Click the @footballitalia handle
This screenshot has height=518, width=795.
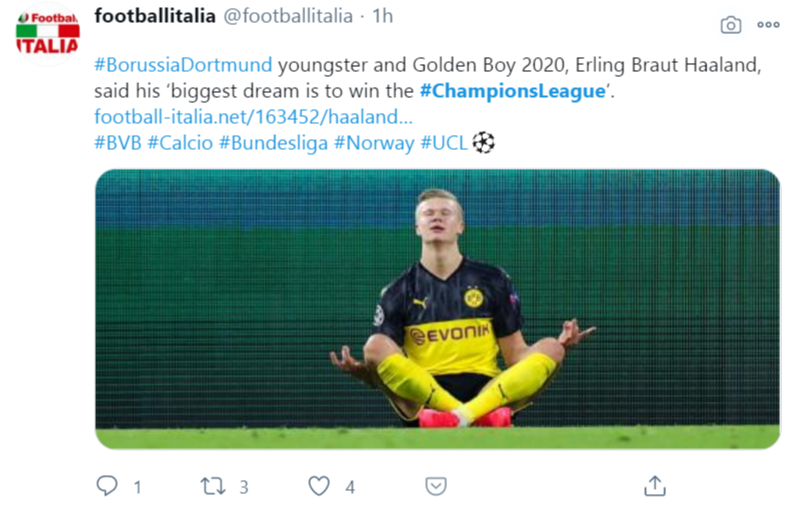click(x=286, y=16)
